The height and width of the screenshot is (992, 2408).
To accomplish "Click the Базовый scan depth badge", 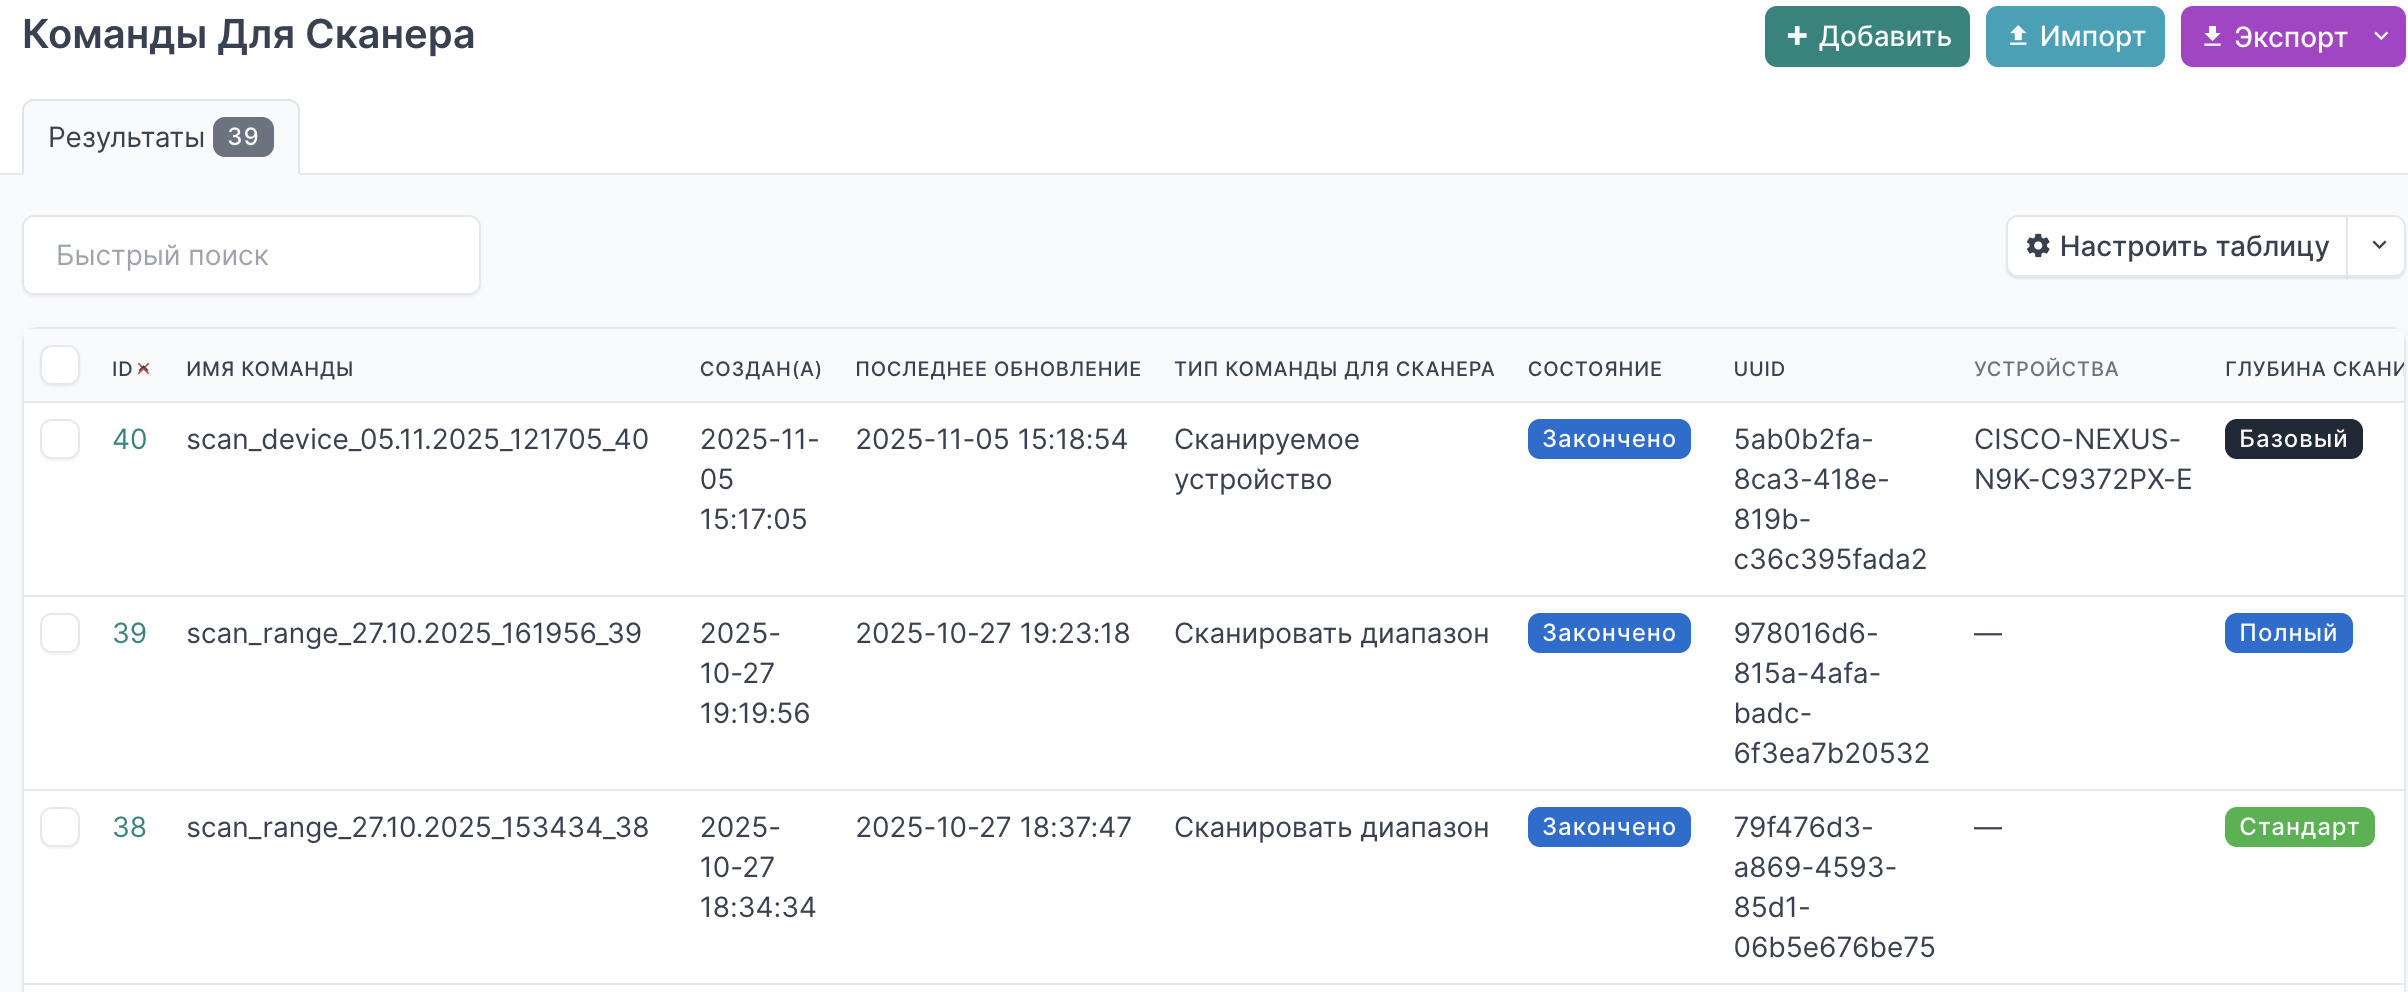I will (x=2292, y=439).
